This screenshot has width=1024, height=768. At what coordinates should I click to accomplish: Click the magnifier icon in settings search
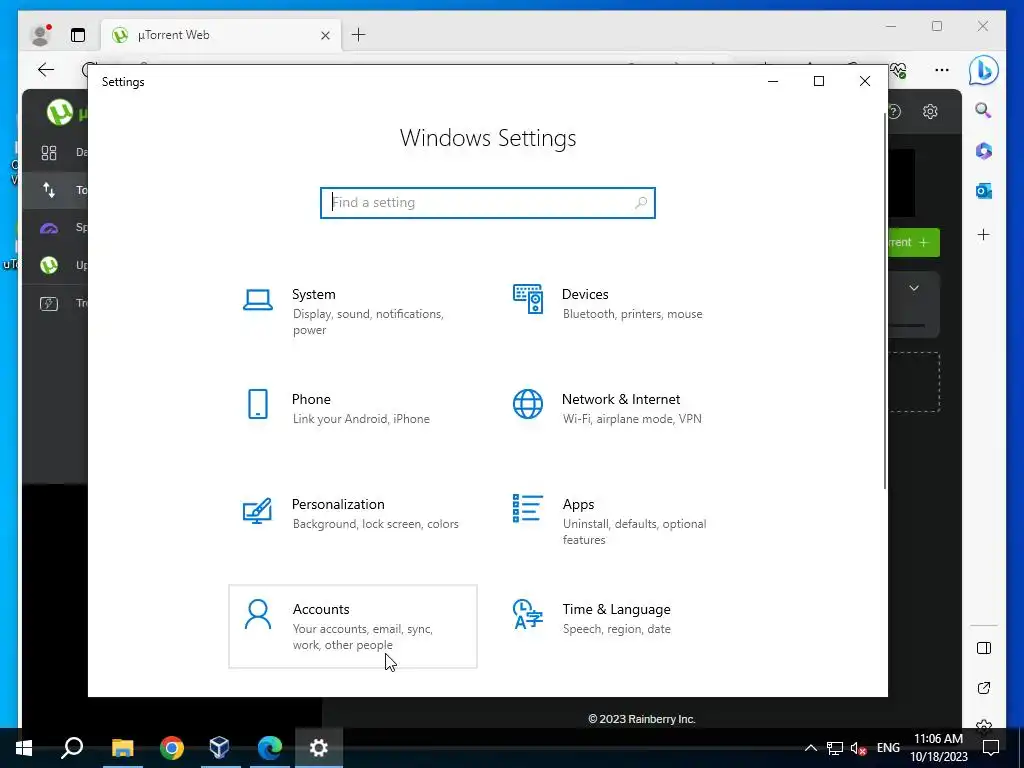641,202
